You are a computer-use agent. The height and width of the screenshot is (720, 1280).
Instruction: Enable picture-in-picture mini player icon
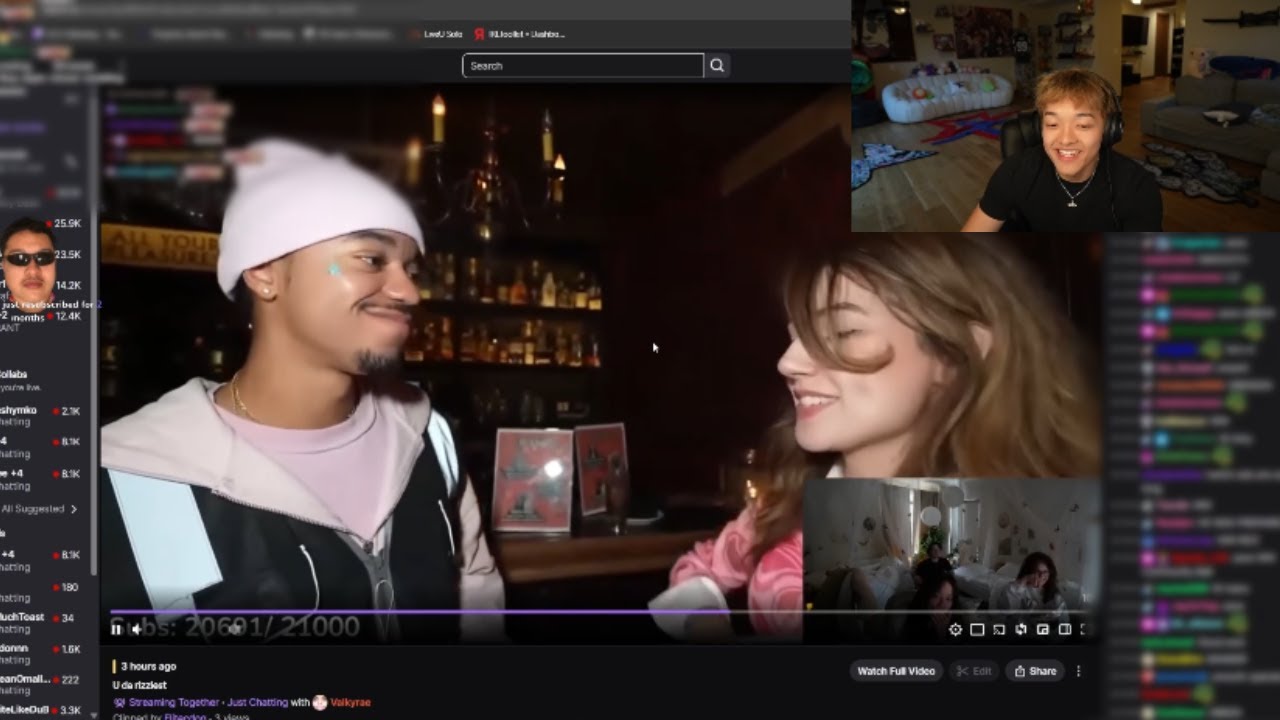point(1043,629)
